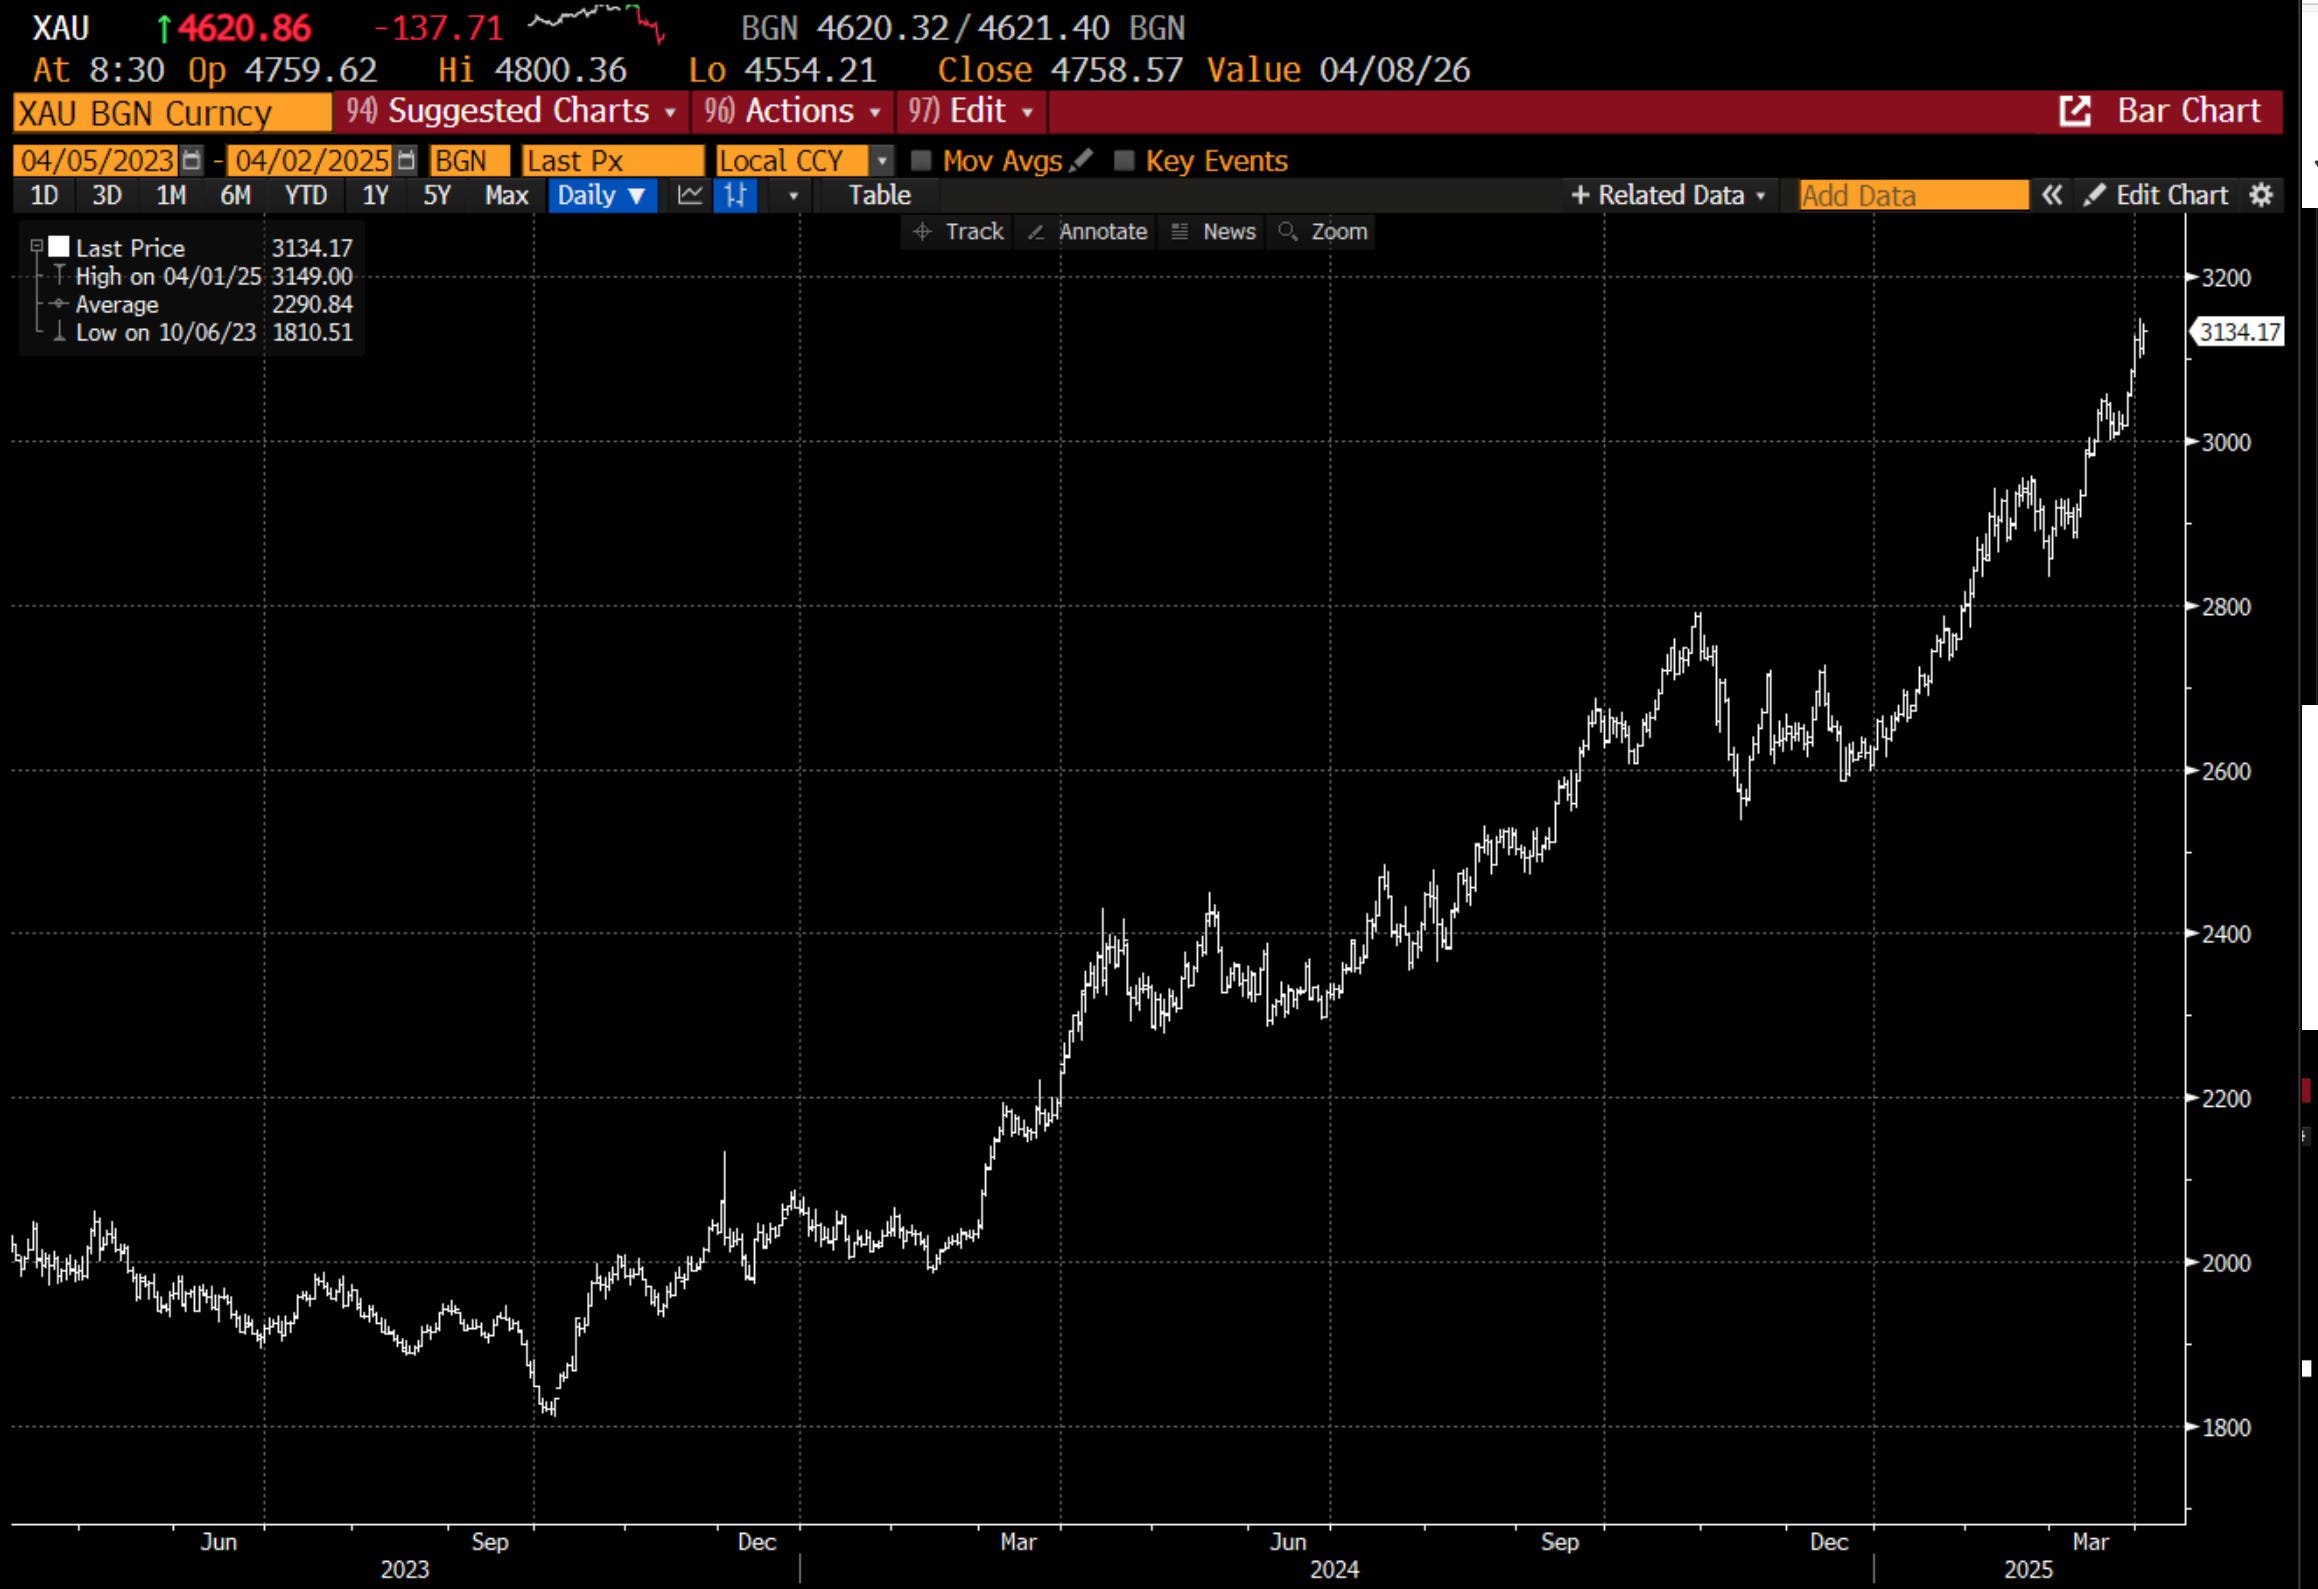The width and height of the screenshot is (2318, 1589).
Task: Click the Add Data input field
Action: 1912,195
